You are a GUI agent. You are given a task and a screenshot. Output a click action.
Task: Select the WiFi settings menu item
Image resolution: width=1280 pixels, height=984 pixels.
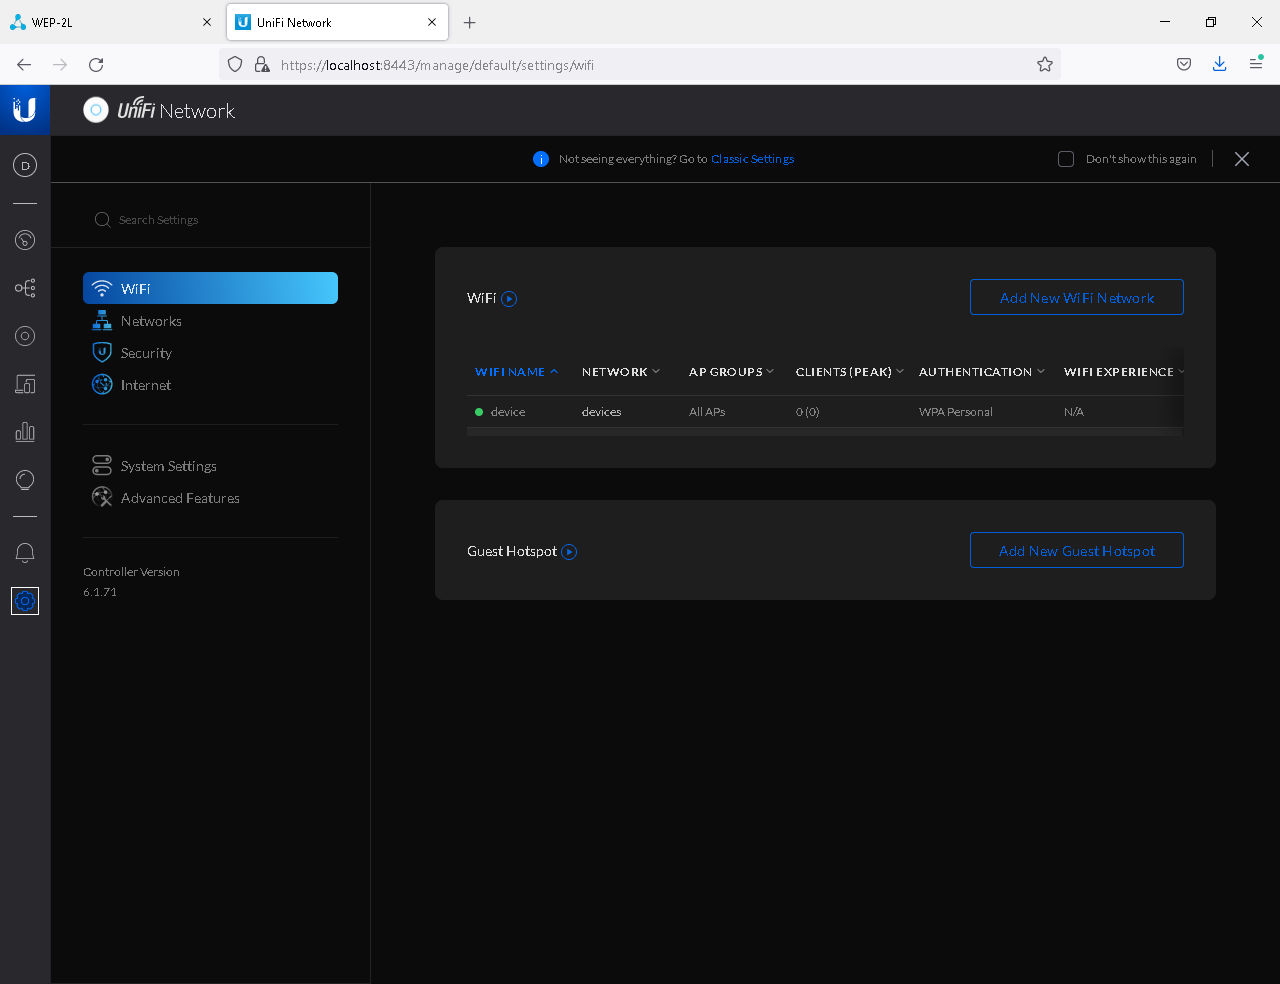click(210, 288)
